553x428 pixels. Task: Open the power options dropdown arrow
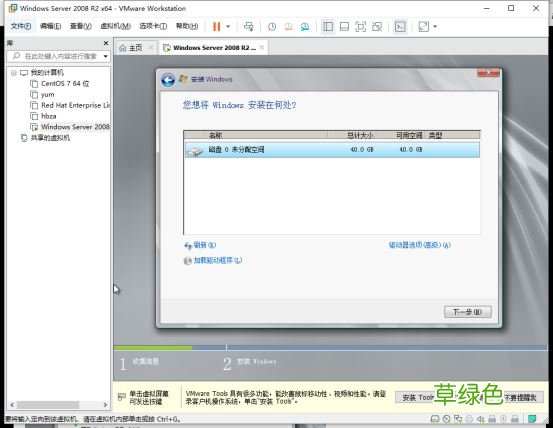[x=228, y=26]
